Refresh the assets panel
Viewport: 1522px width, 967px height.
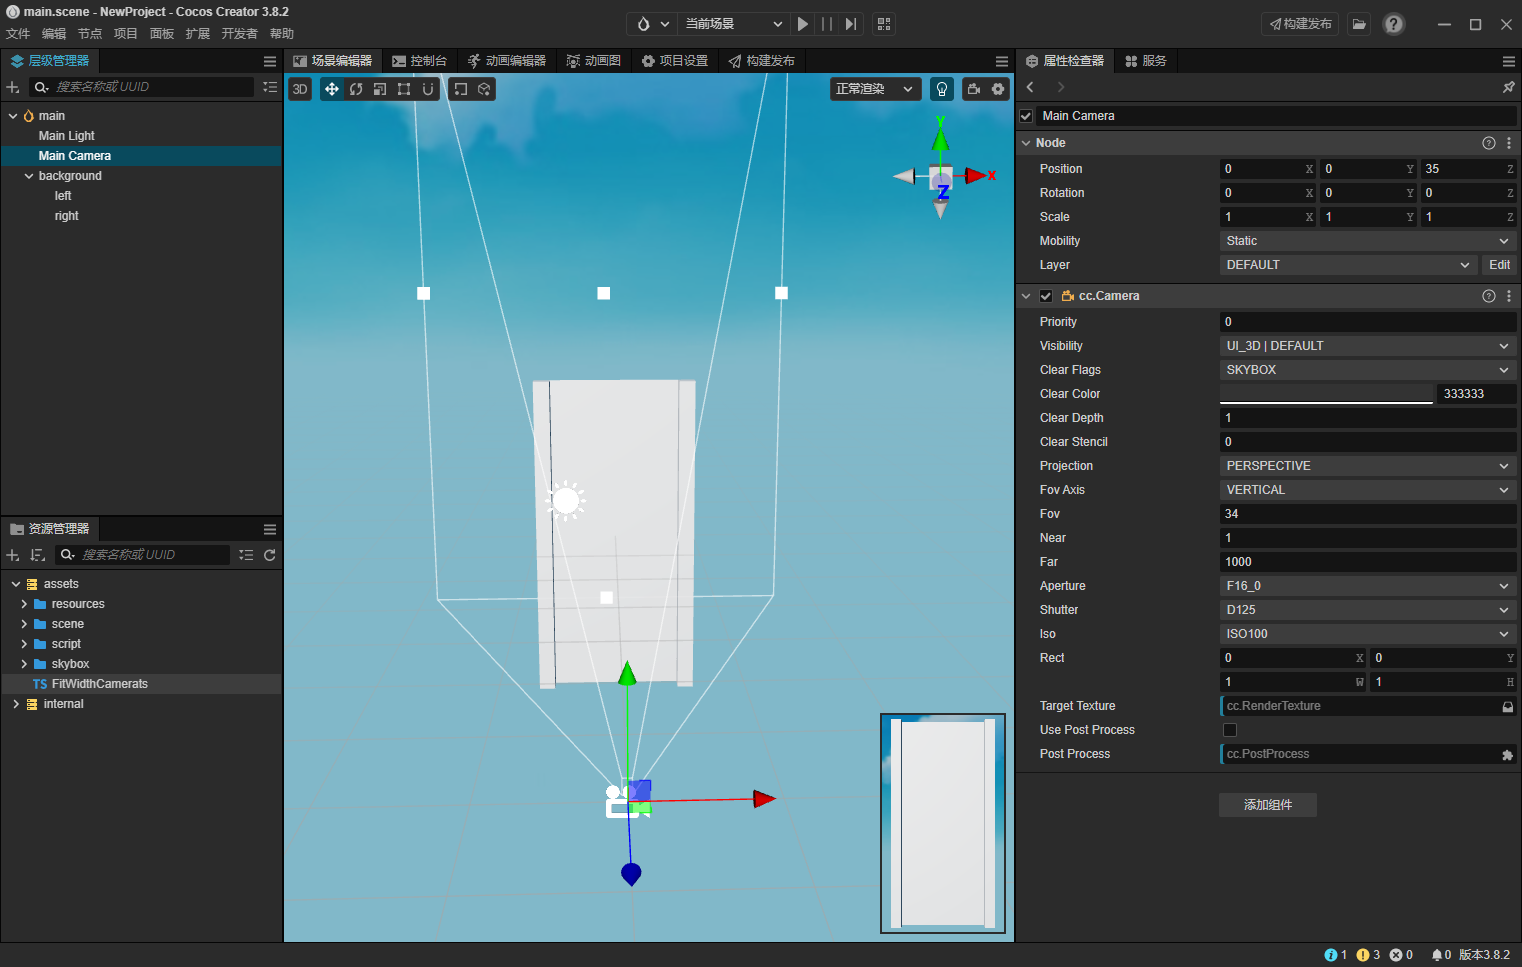(270, 555)
